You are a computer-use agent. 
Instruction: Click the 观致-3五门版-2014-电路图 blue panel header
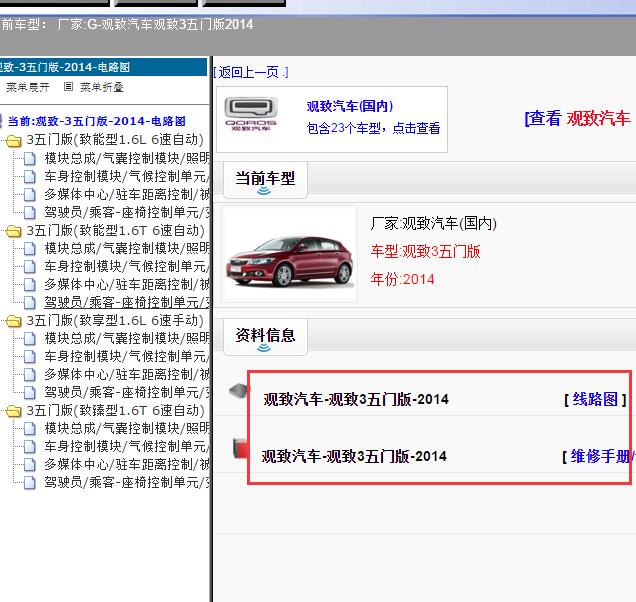pyautogui.click(x=103, y=67)
